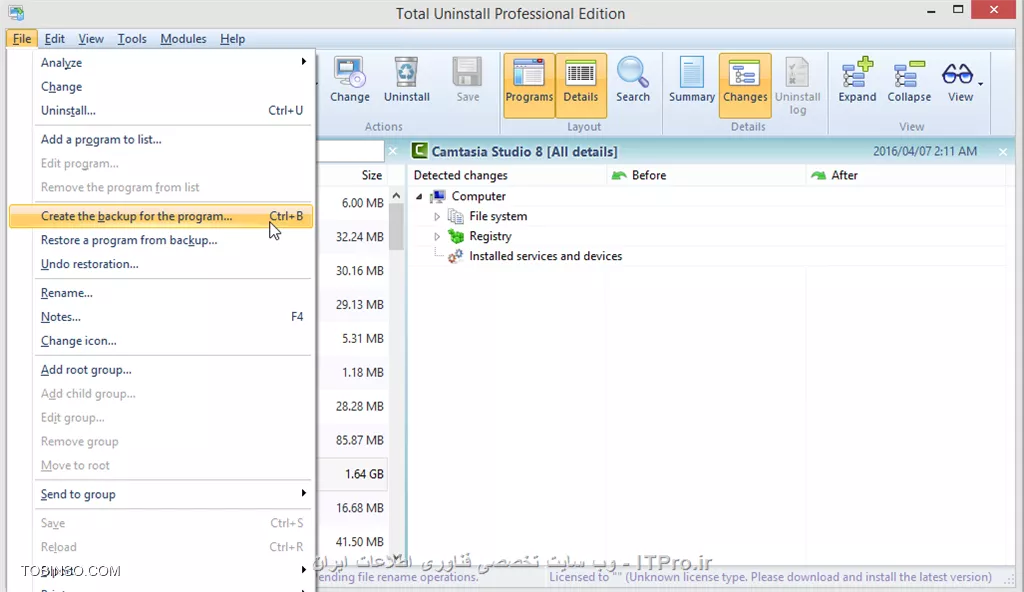Click the Computer node icon
Viewport: 1024px width, 592px height.
(x=438, y=196)
